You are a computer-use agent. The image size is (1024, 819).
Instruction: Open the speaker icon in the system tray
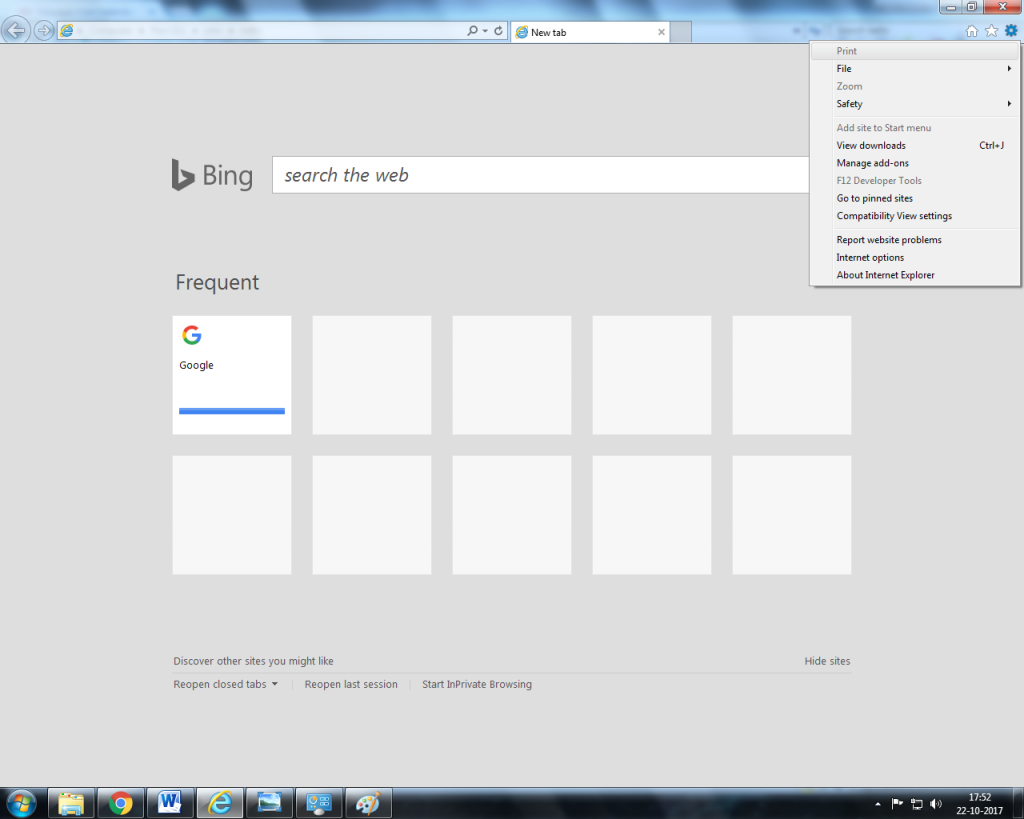pos(936,803)
